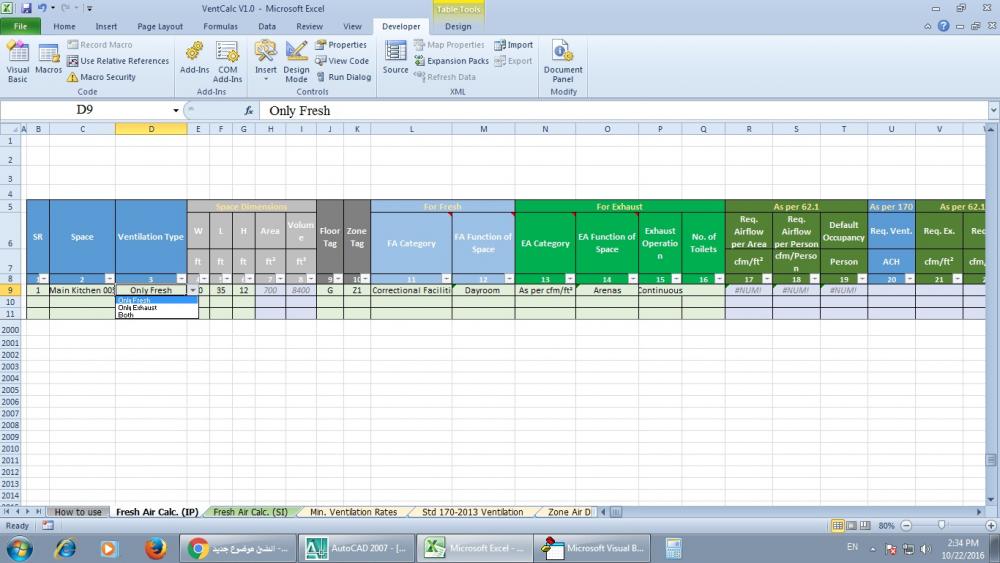Zoom in with plus button

[x=990, y=525]
